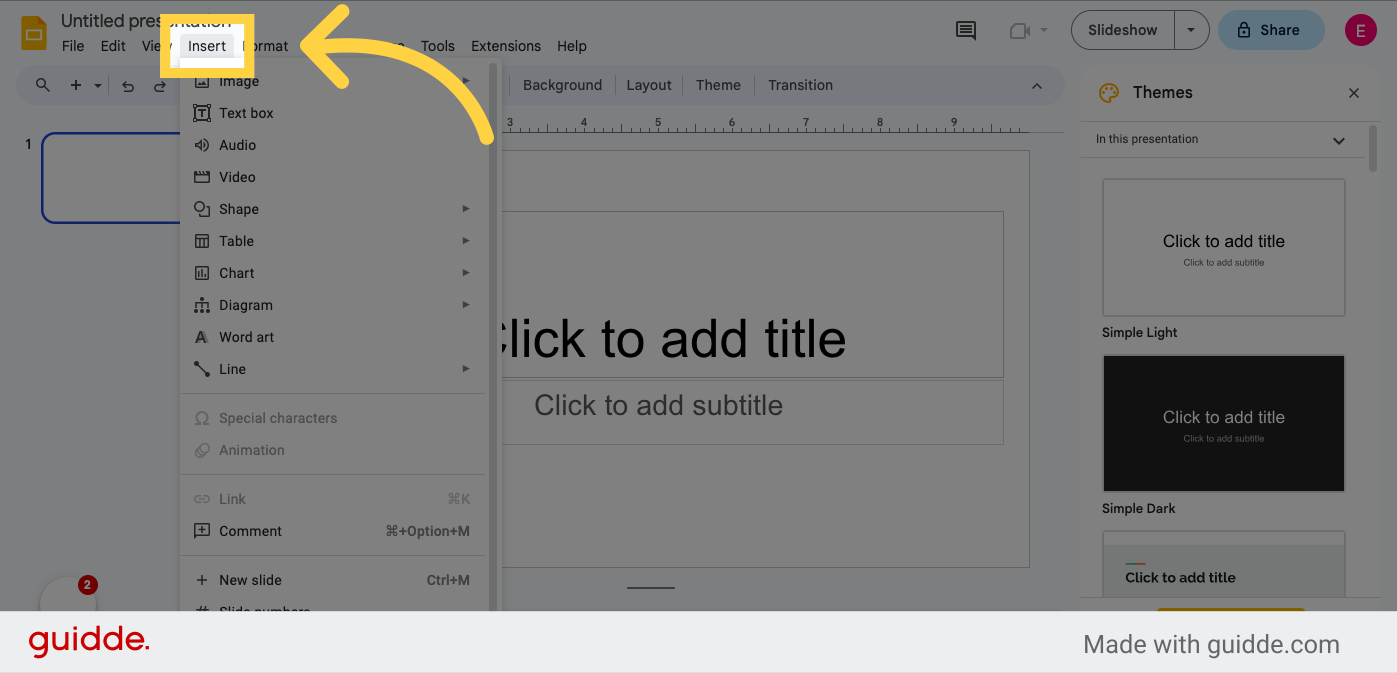Click the Undo toolbar icon
Image resolution: width=1397 pixels, height=673 pixels.
click(128, 86)
